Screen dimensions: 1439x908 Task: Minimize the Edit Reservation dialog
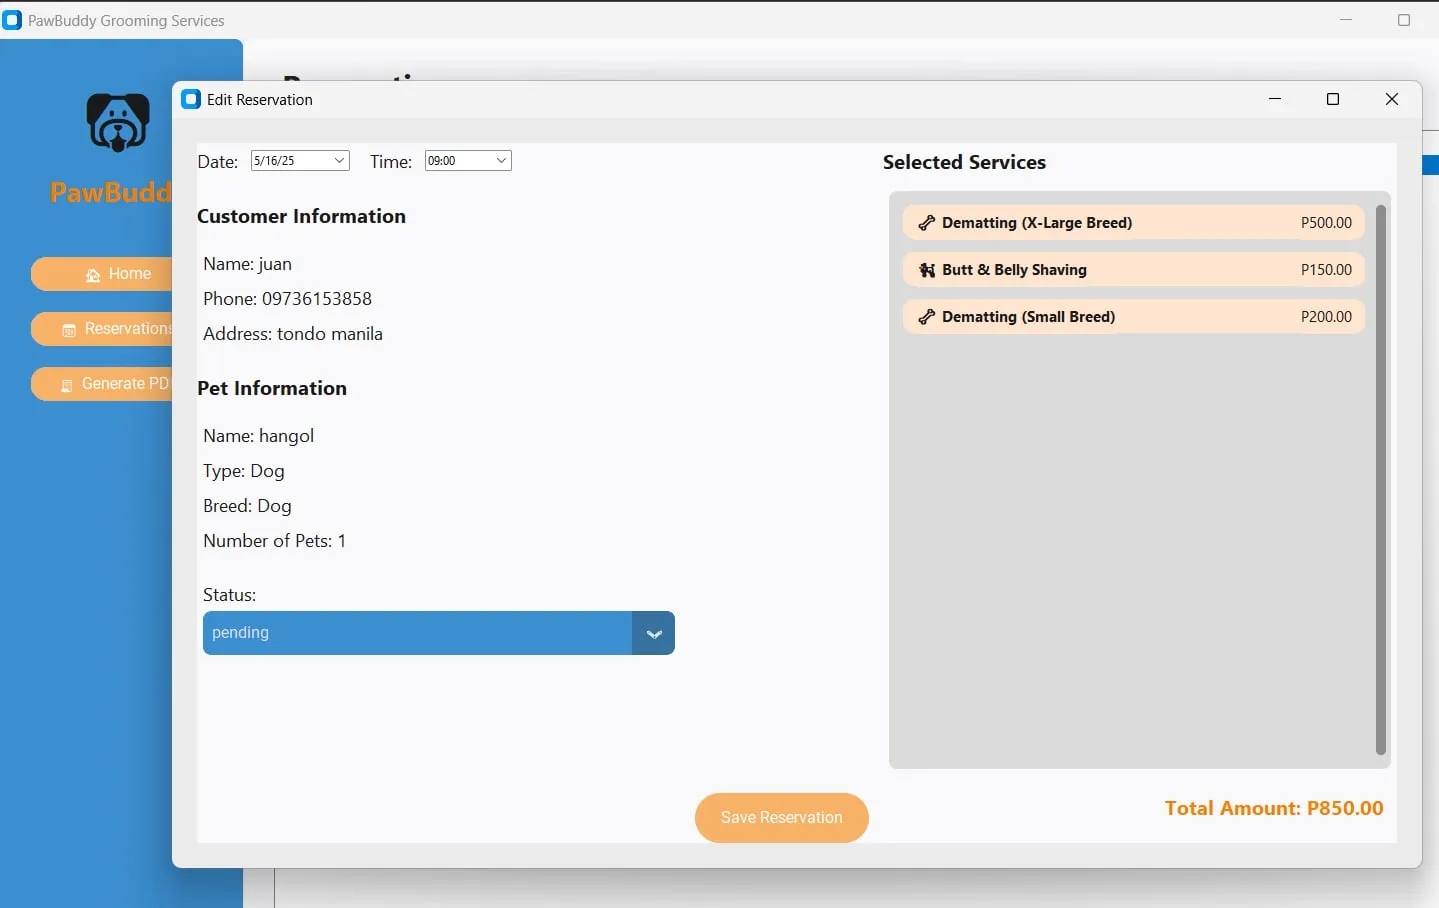(x=1275, y=99)
